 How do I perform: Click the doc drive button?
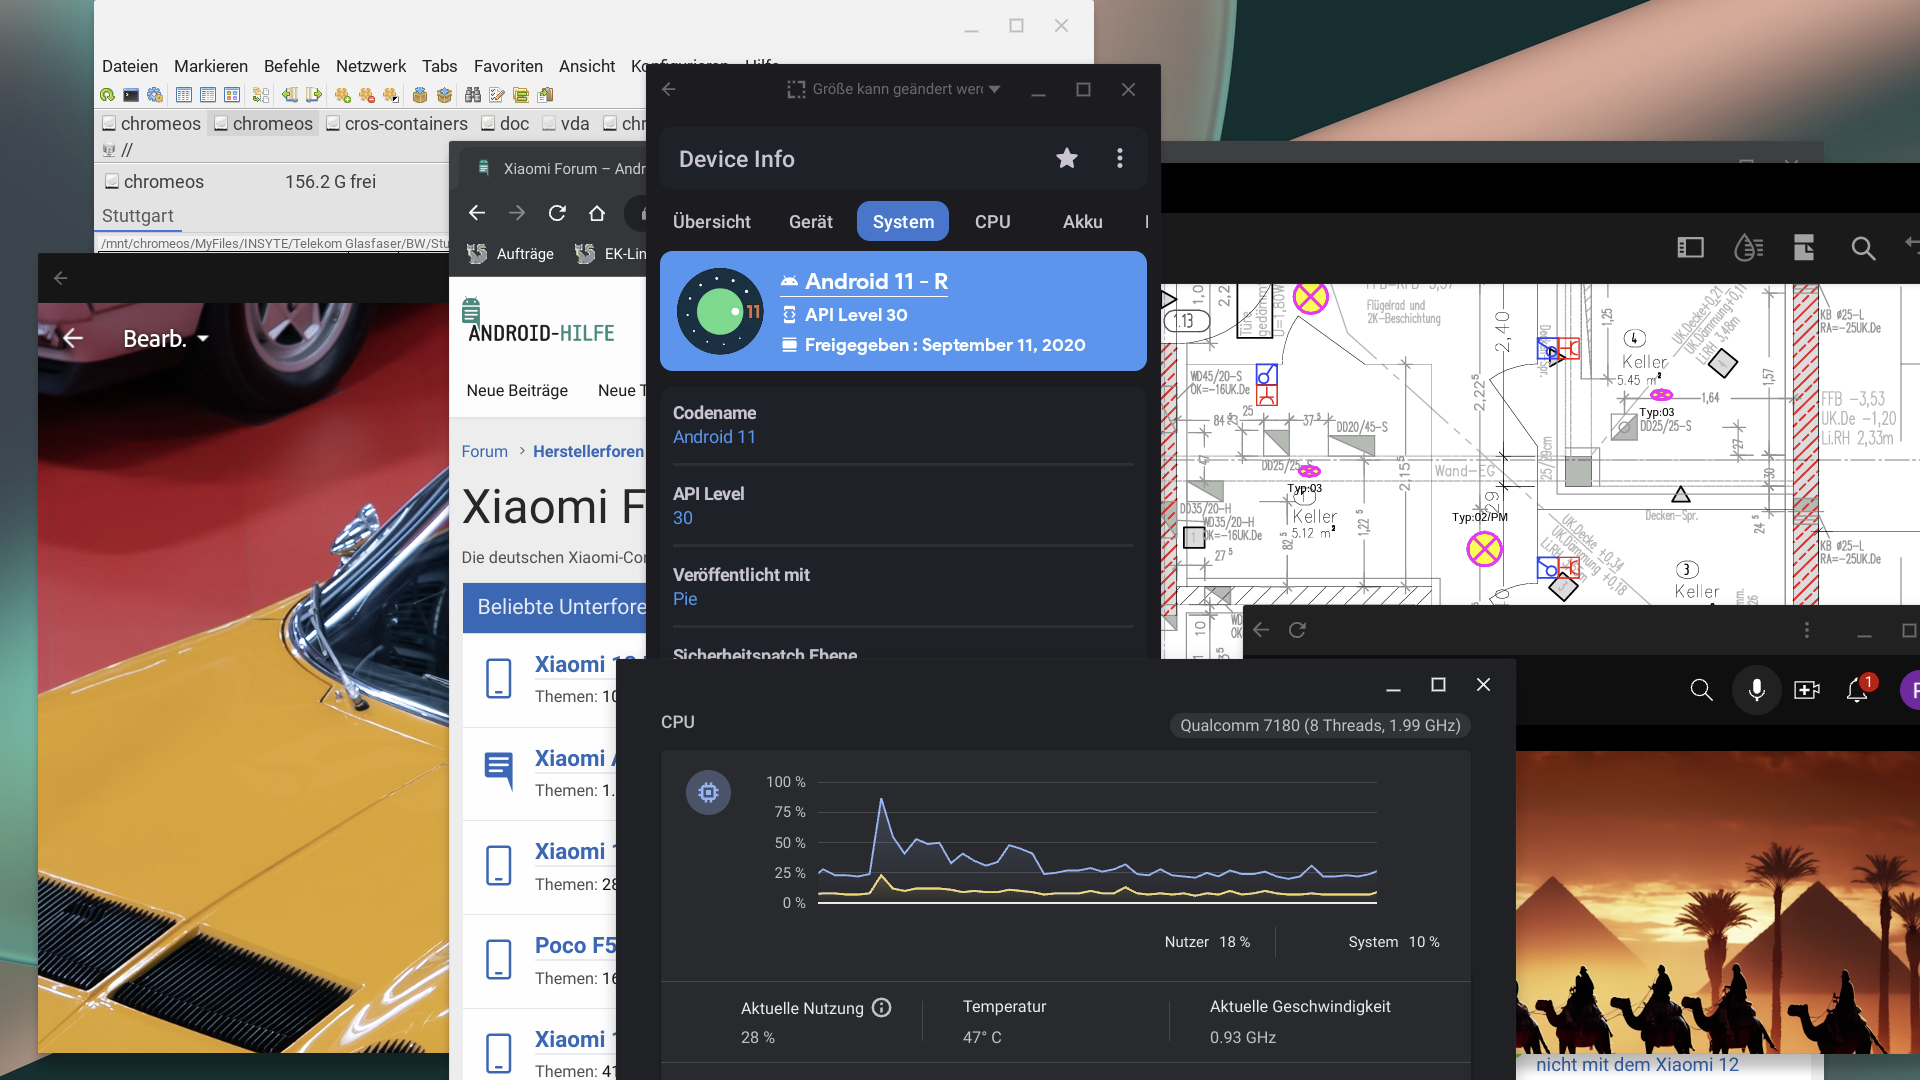tap(505, 124)
